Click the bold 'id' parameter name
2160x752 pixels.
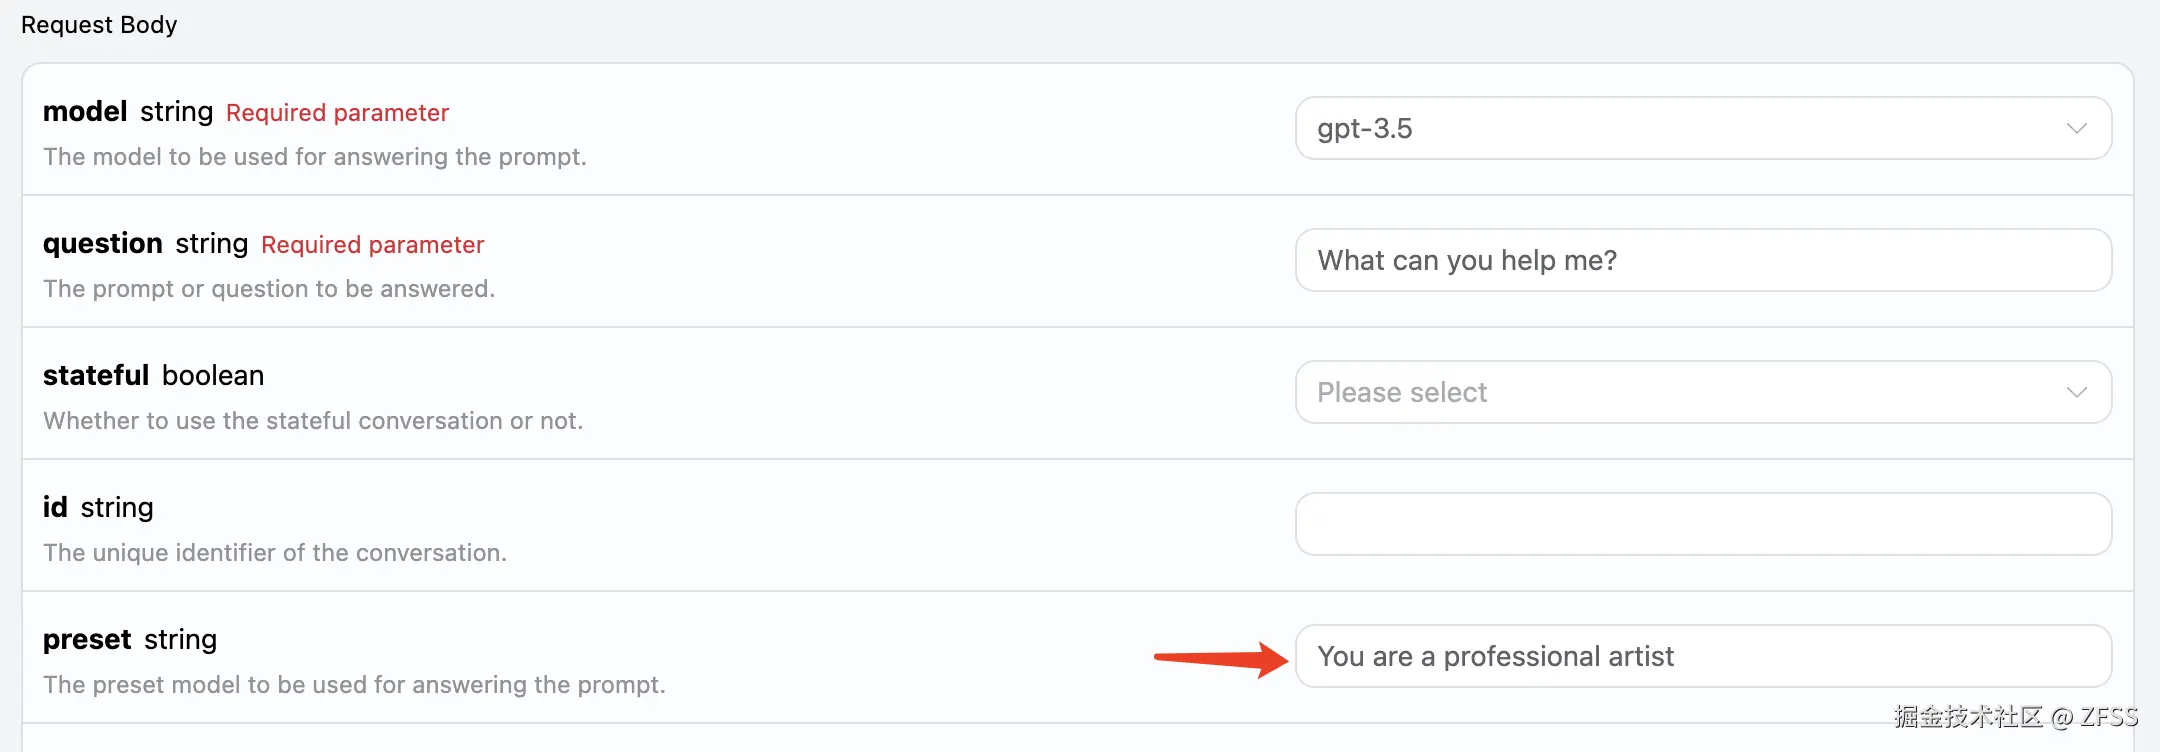click(55, 508)
